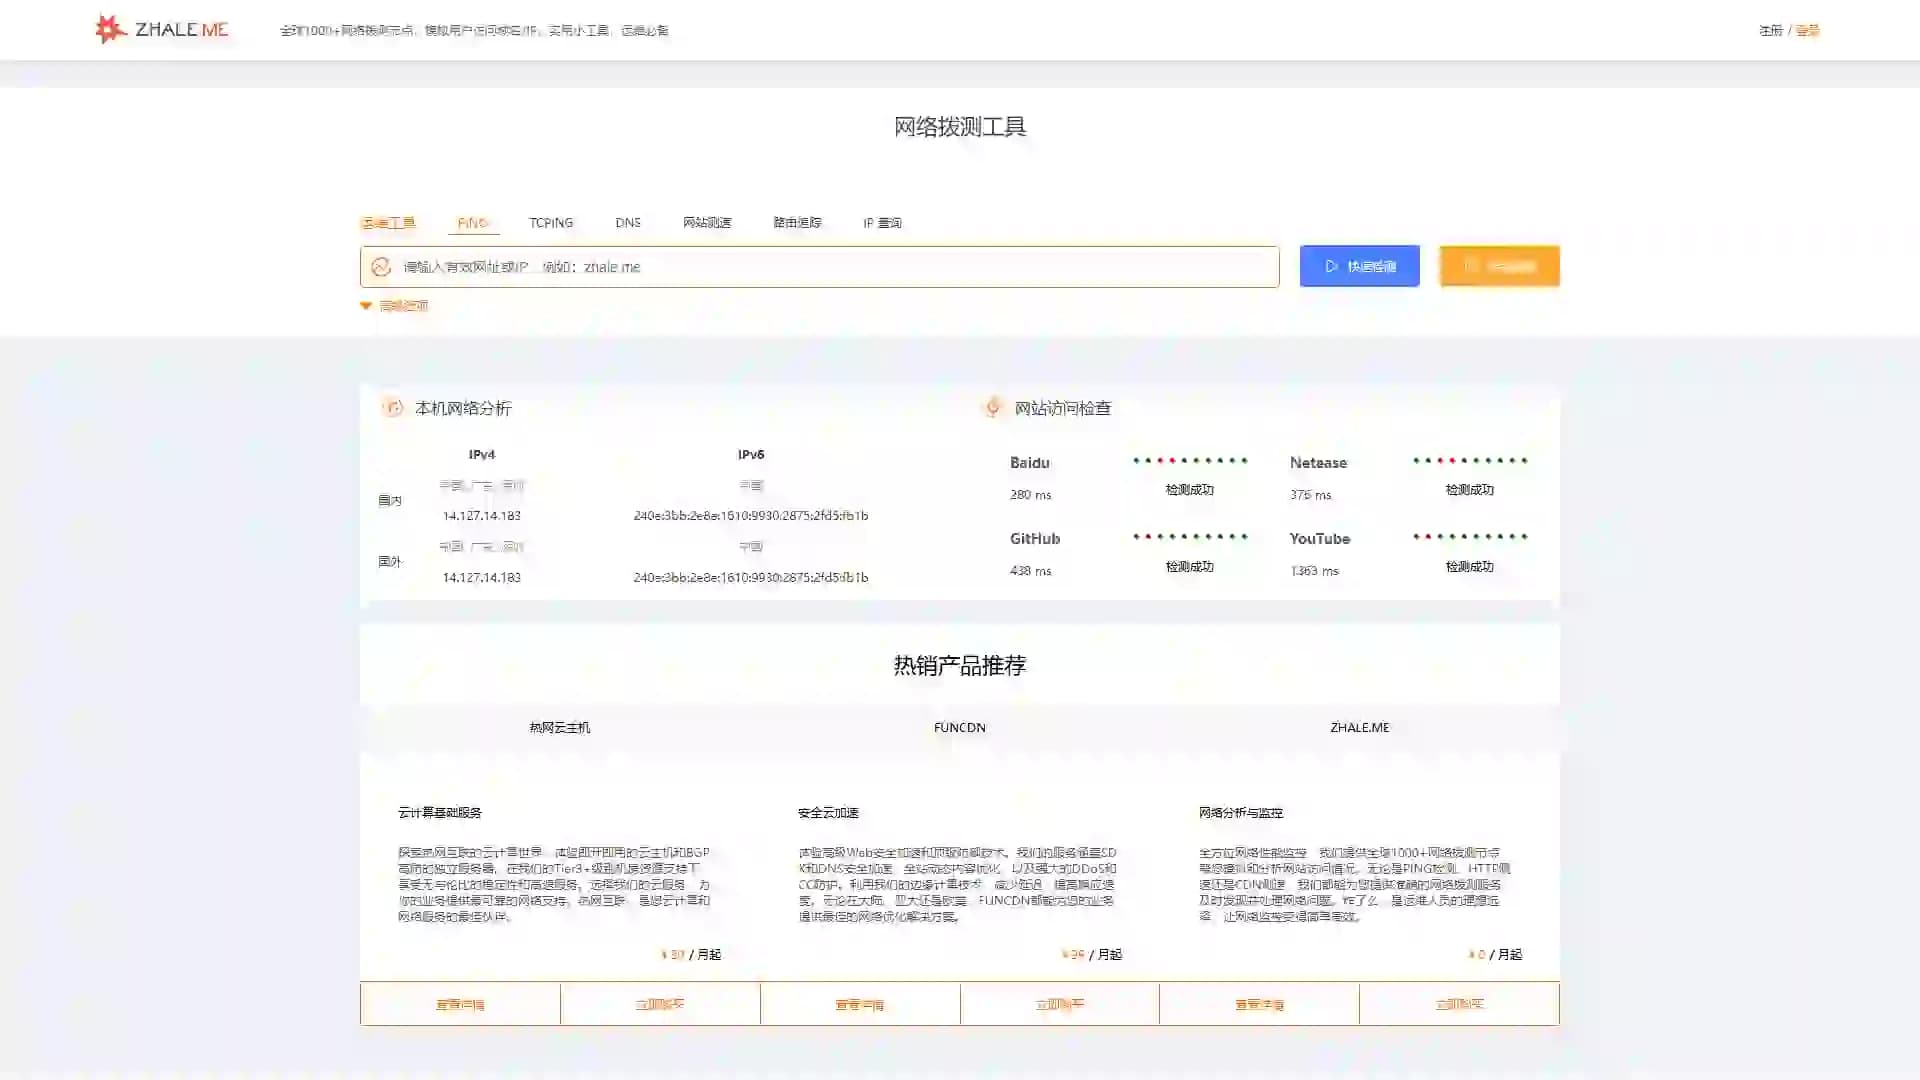This screenshot has width=1920, height=1080.
Task: Click the 本机网络分析 section icon
Action: pos(392,408)
